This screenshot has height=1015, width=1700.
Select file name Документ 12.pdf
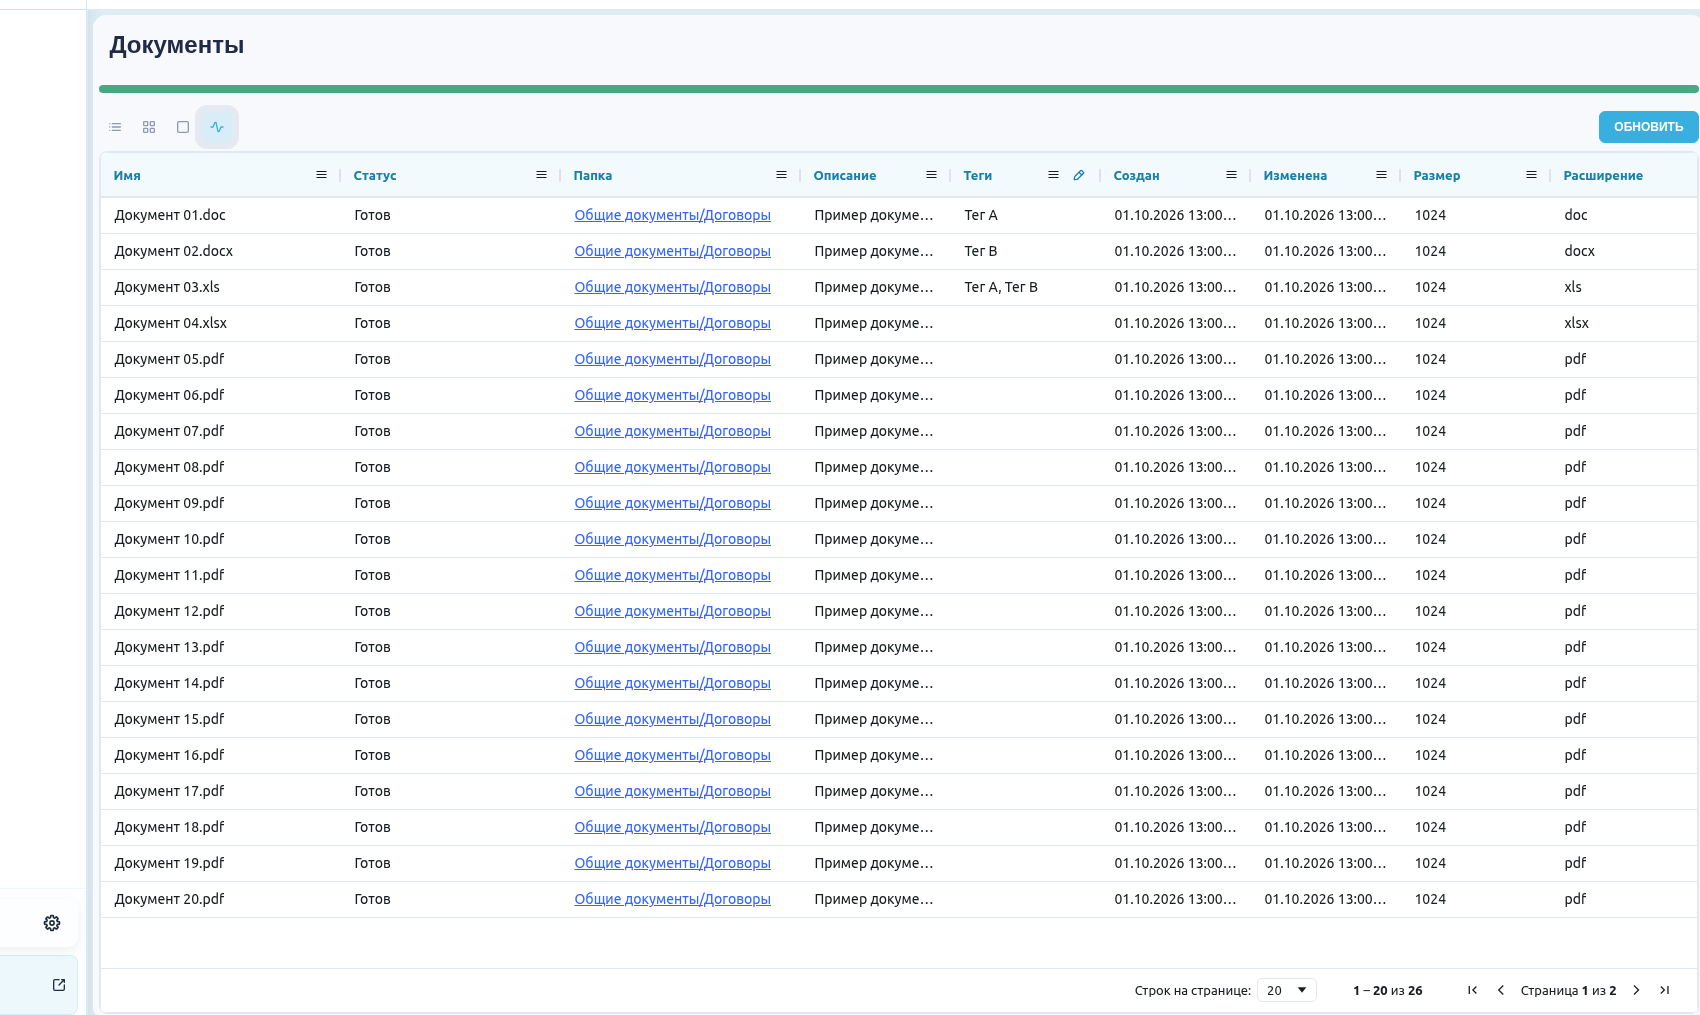coord(169,611)
